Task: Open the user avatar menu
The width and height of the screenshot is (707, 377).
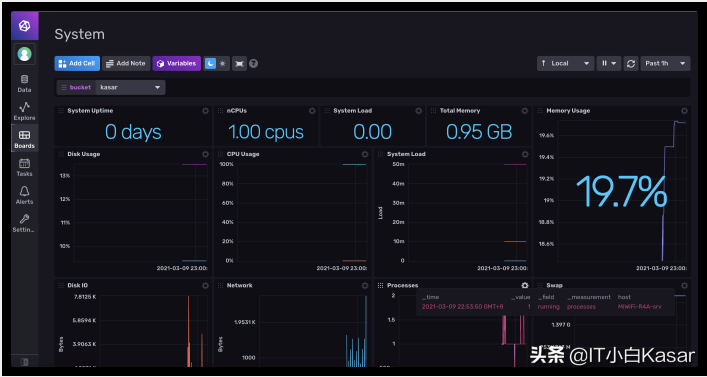Action: (24, 54)
